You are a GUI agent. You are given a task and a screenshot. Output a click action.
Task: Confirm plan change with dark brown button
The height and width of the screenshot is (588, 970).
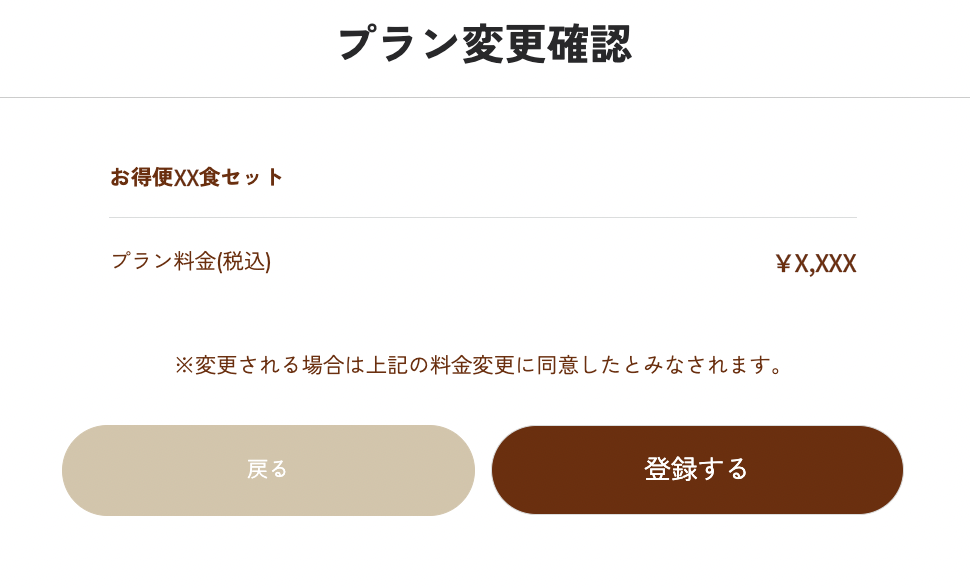(x=697, y=470)
